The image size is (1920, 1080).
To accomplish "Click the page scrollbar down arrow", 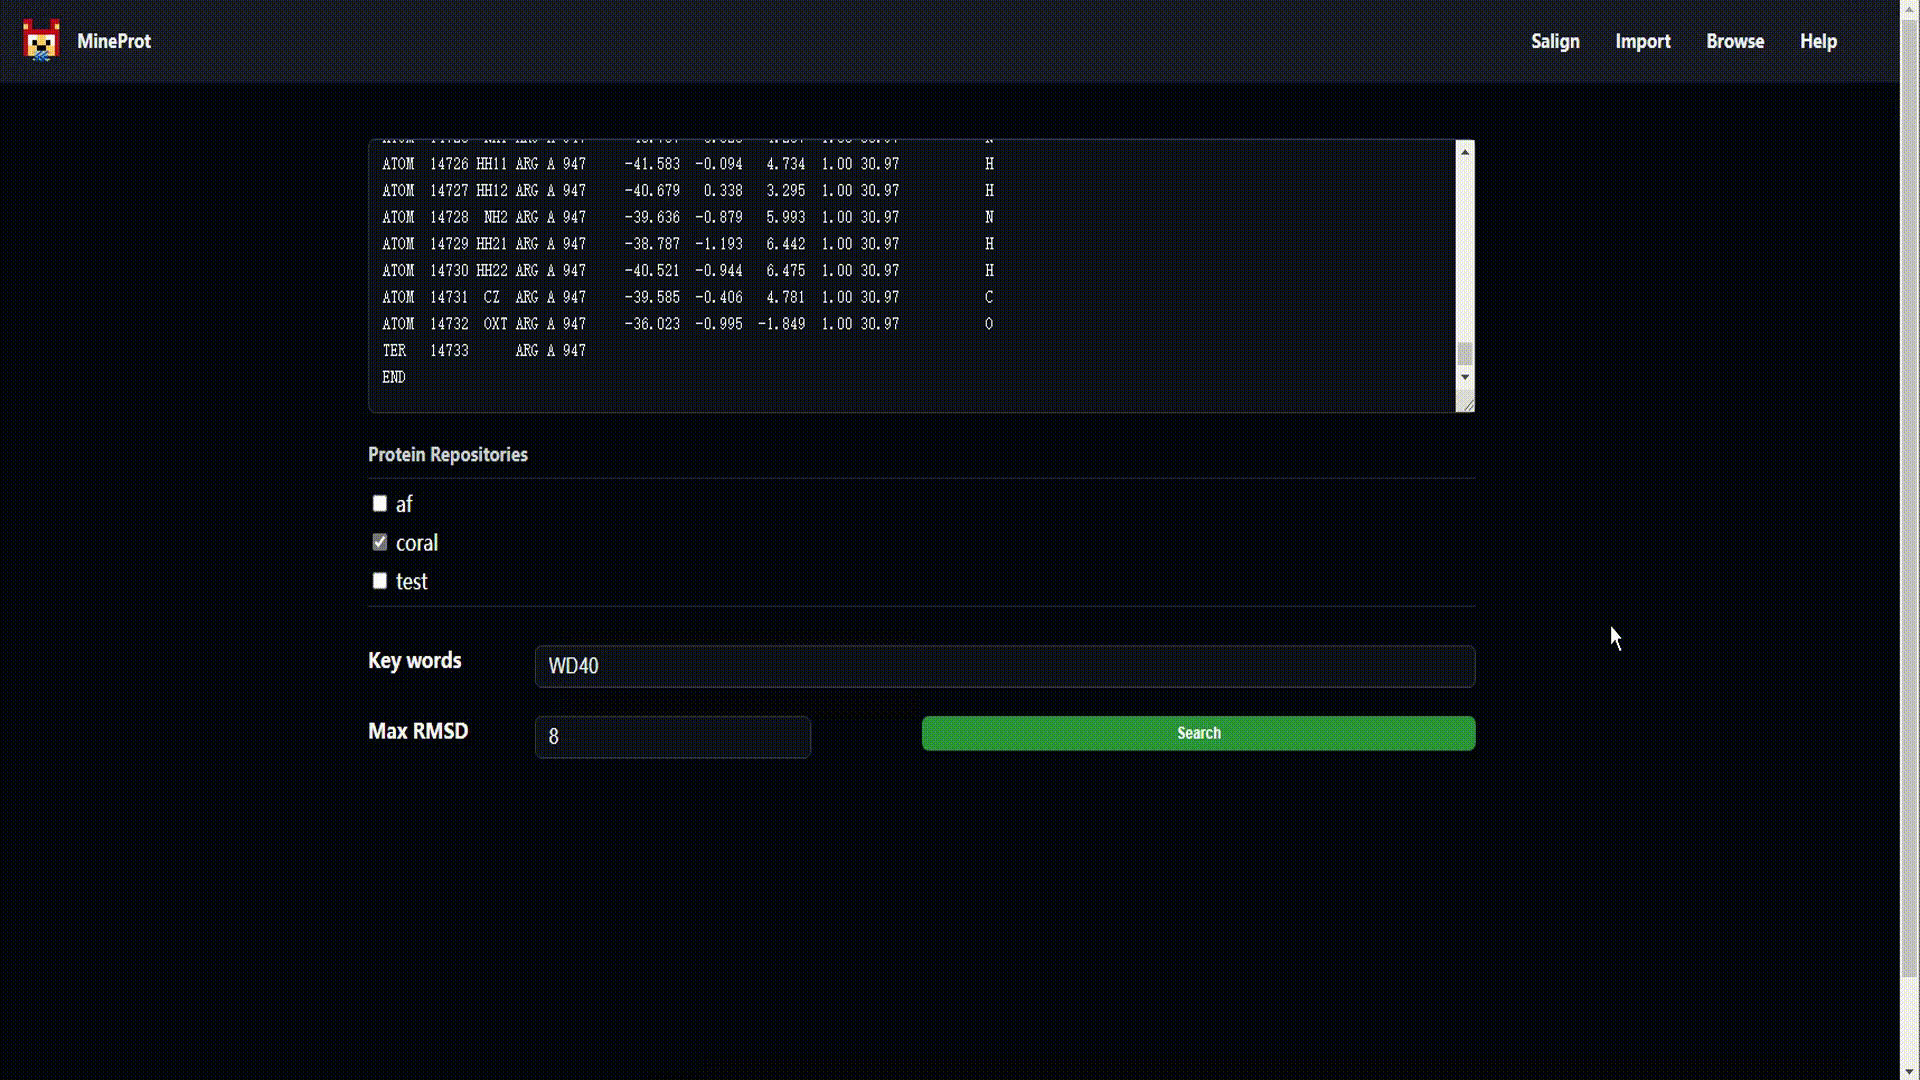I will coord(1909,1071).
